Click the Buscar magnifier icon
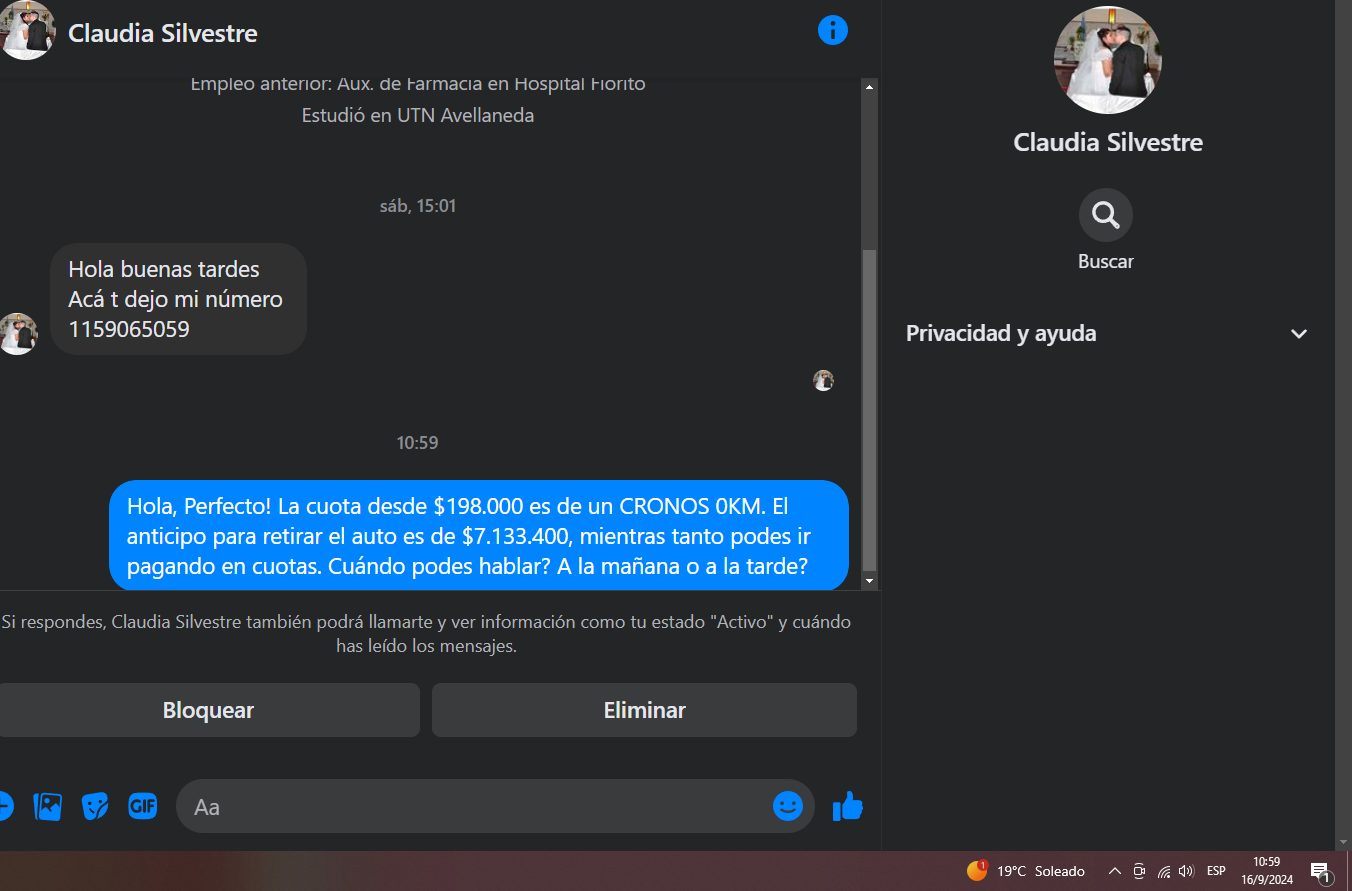This screenshot has height=891, width=1352. click(x=1105, y=215)
